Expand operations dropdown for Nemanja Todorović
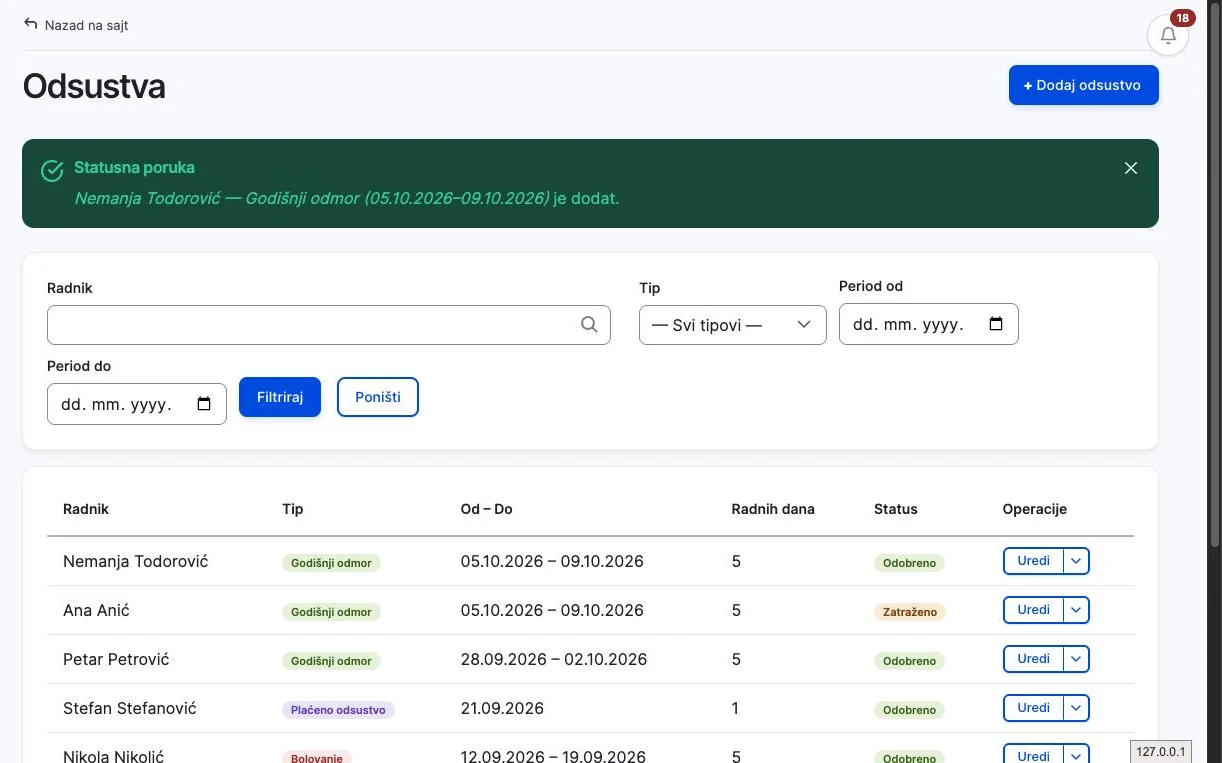 tap(1076, 561)
